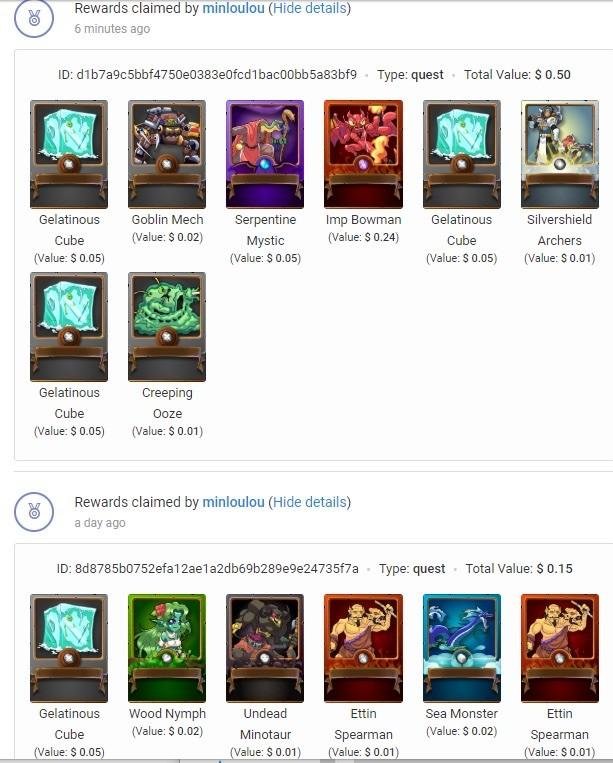Open the Undead Minotaur card
This screenshot has width=613, height=763.
265,648
